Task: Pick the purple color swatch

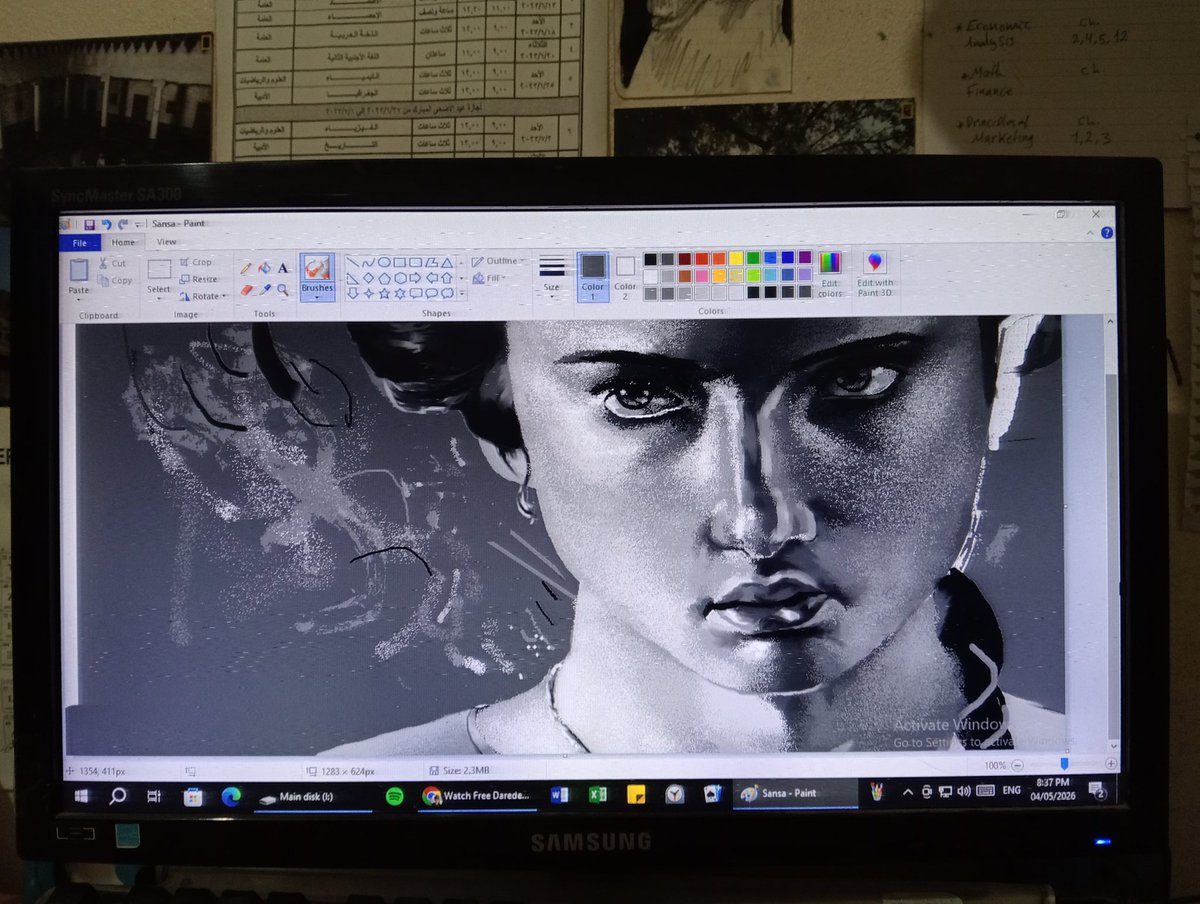Action: 804,258
